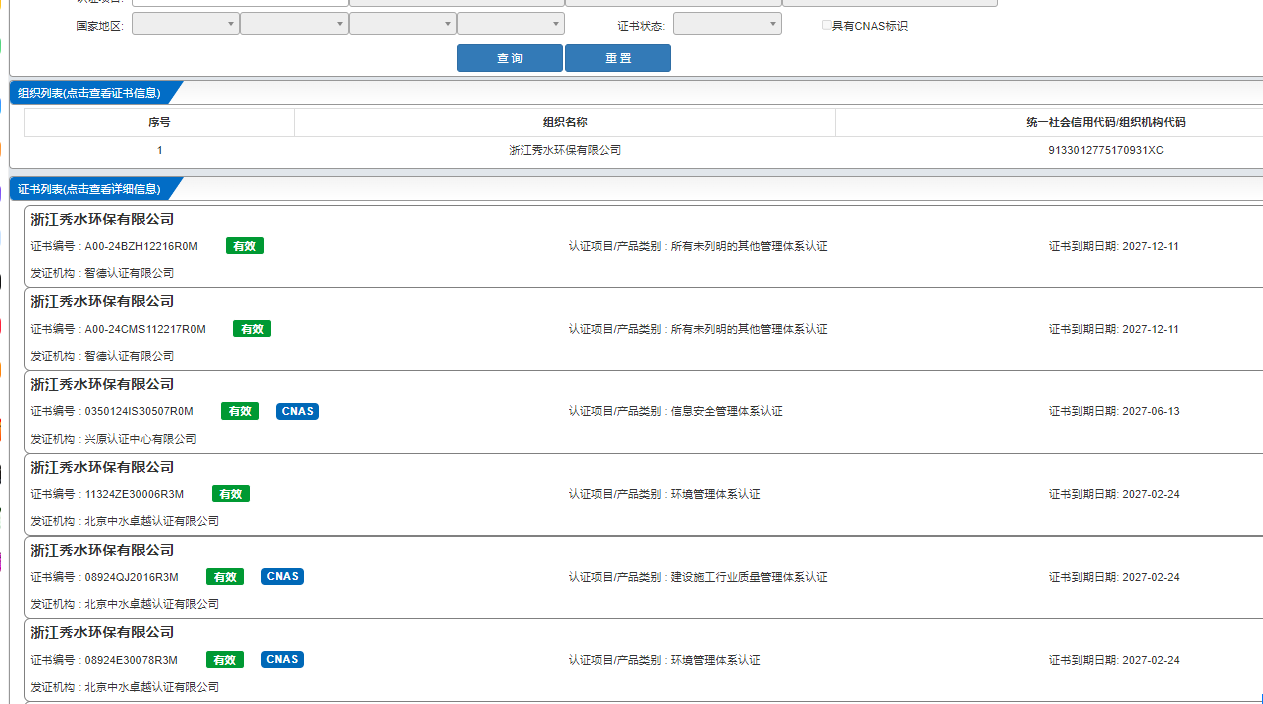The width and height of the screenshot is (1263, 704).
Task: Click the 查询 search button
Action: click(x=510, y=58)
